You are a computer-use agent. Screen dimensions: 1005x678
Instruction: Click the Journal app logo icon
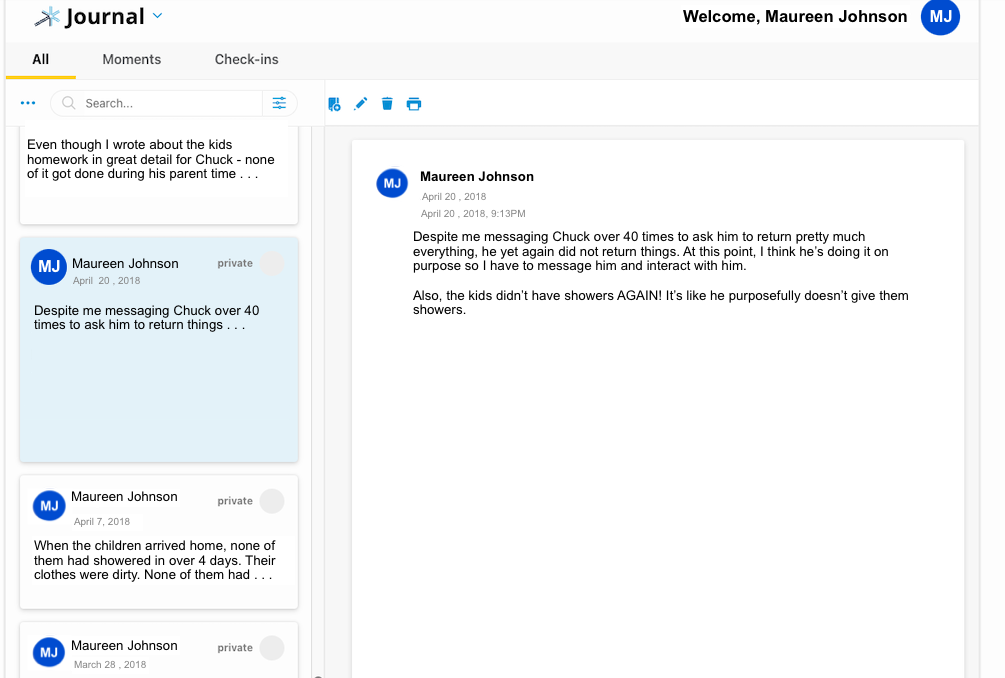pyautogui.click(x=47, y=17)
